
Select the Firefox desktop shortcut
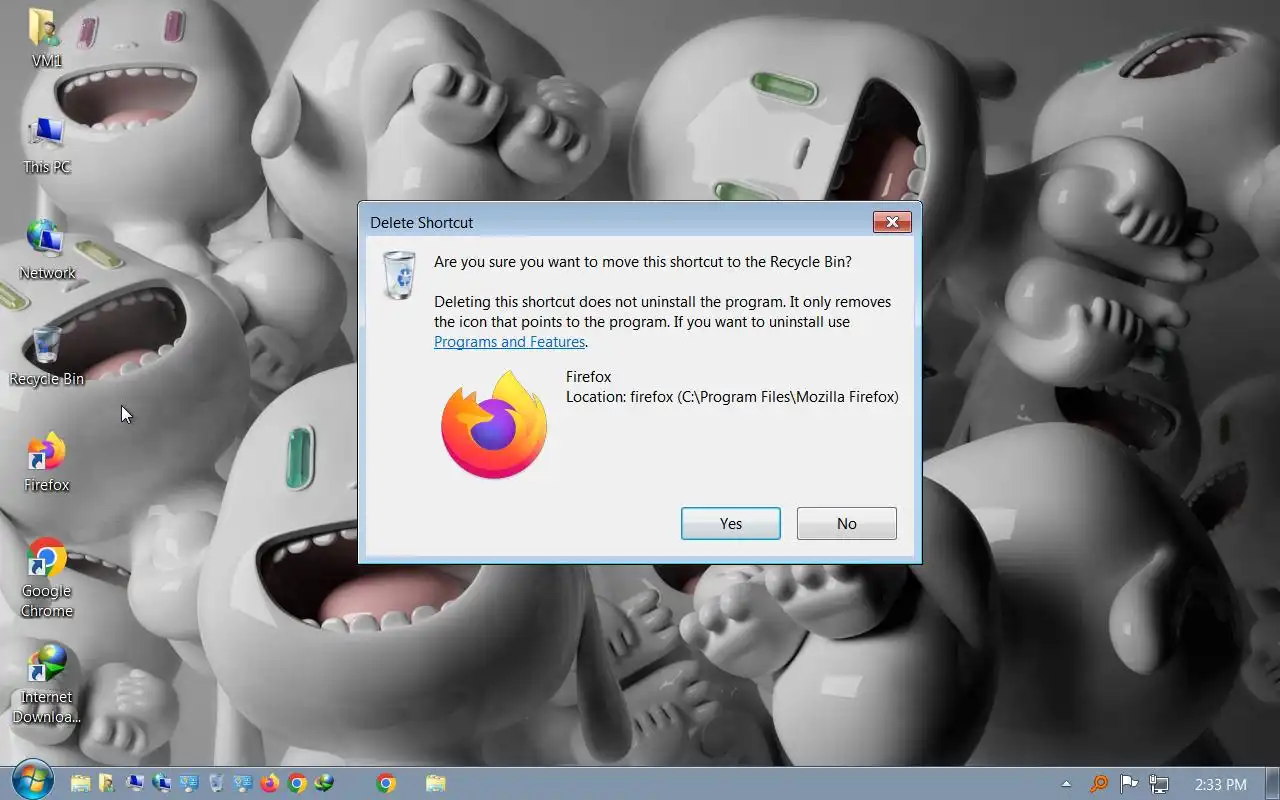[x=46, y=463]
